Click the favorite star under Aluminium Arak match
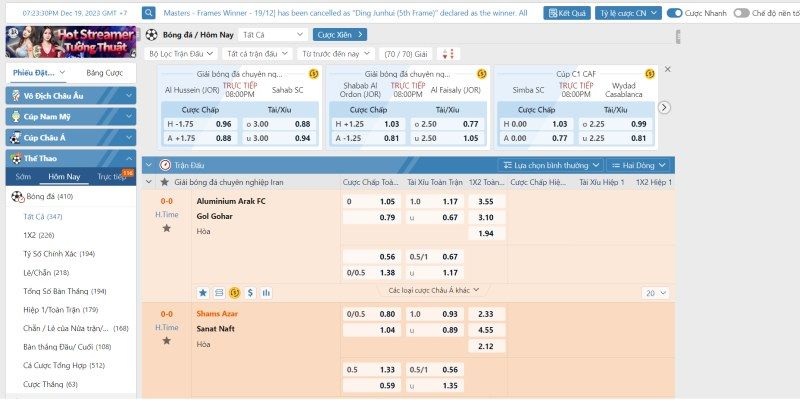 [166, 228]
